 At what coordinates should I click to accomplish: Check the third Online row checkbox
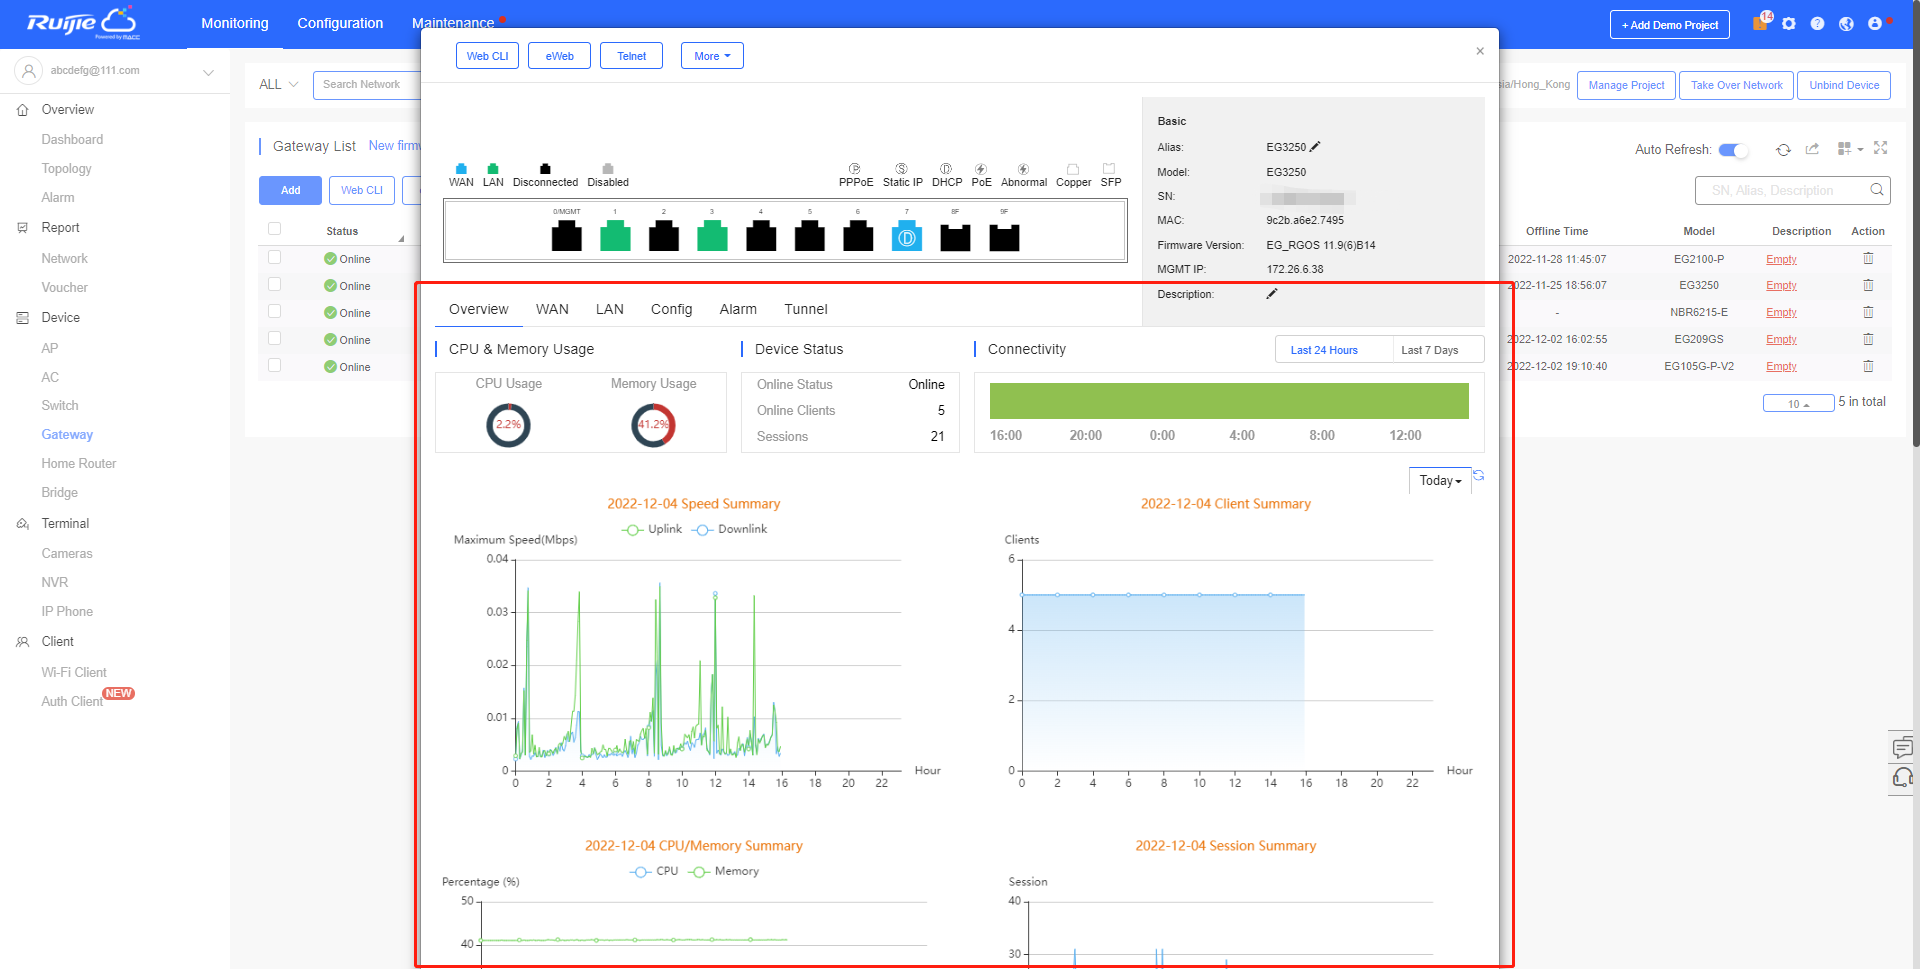click(275, 312)
